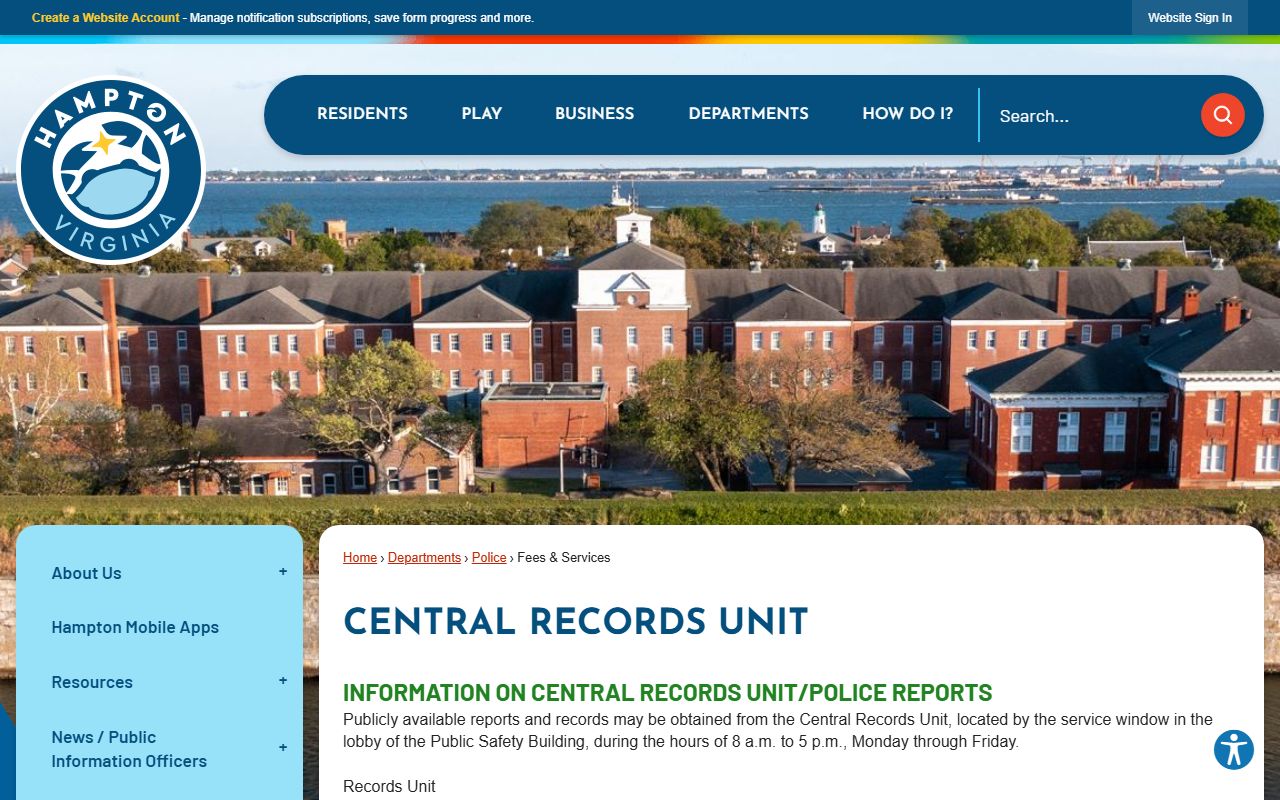Viewport: 1280px width, 800px height.
Task: Expand the About Us submenu
Action: (283, 572)
